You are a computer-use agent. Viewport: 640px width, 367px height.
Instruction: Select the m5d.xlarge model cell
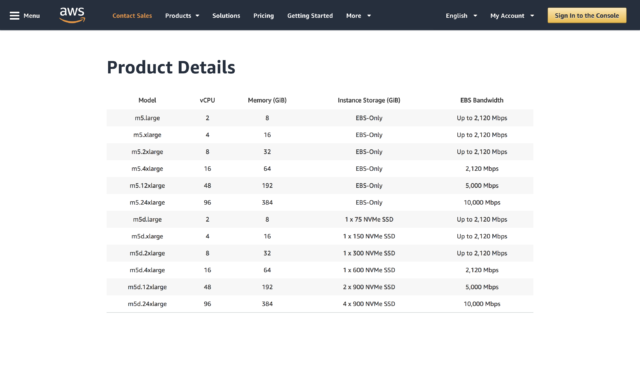coord(147,236)
